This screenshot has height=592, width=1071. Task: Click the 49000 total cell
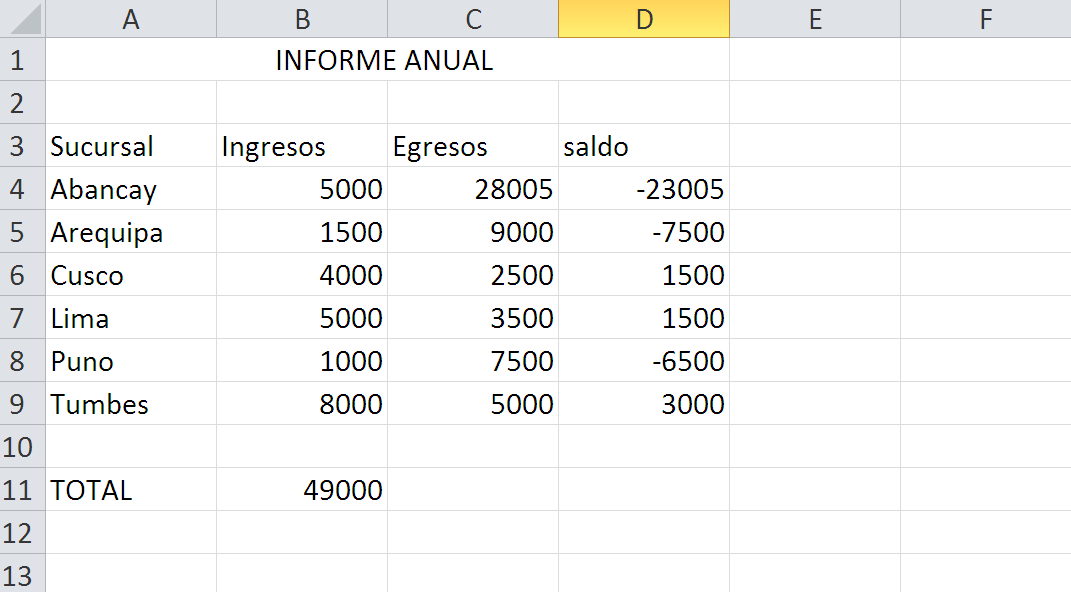pyautogui.click(x=301, y=490)
